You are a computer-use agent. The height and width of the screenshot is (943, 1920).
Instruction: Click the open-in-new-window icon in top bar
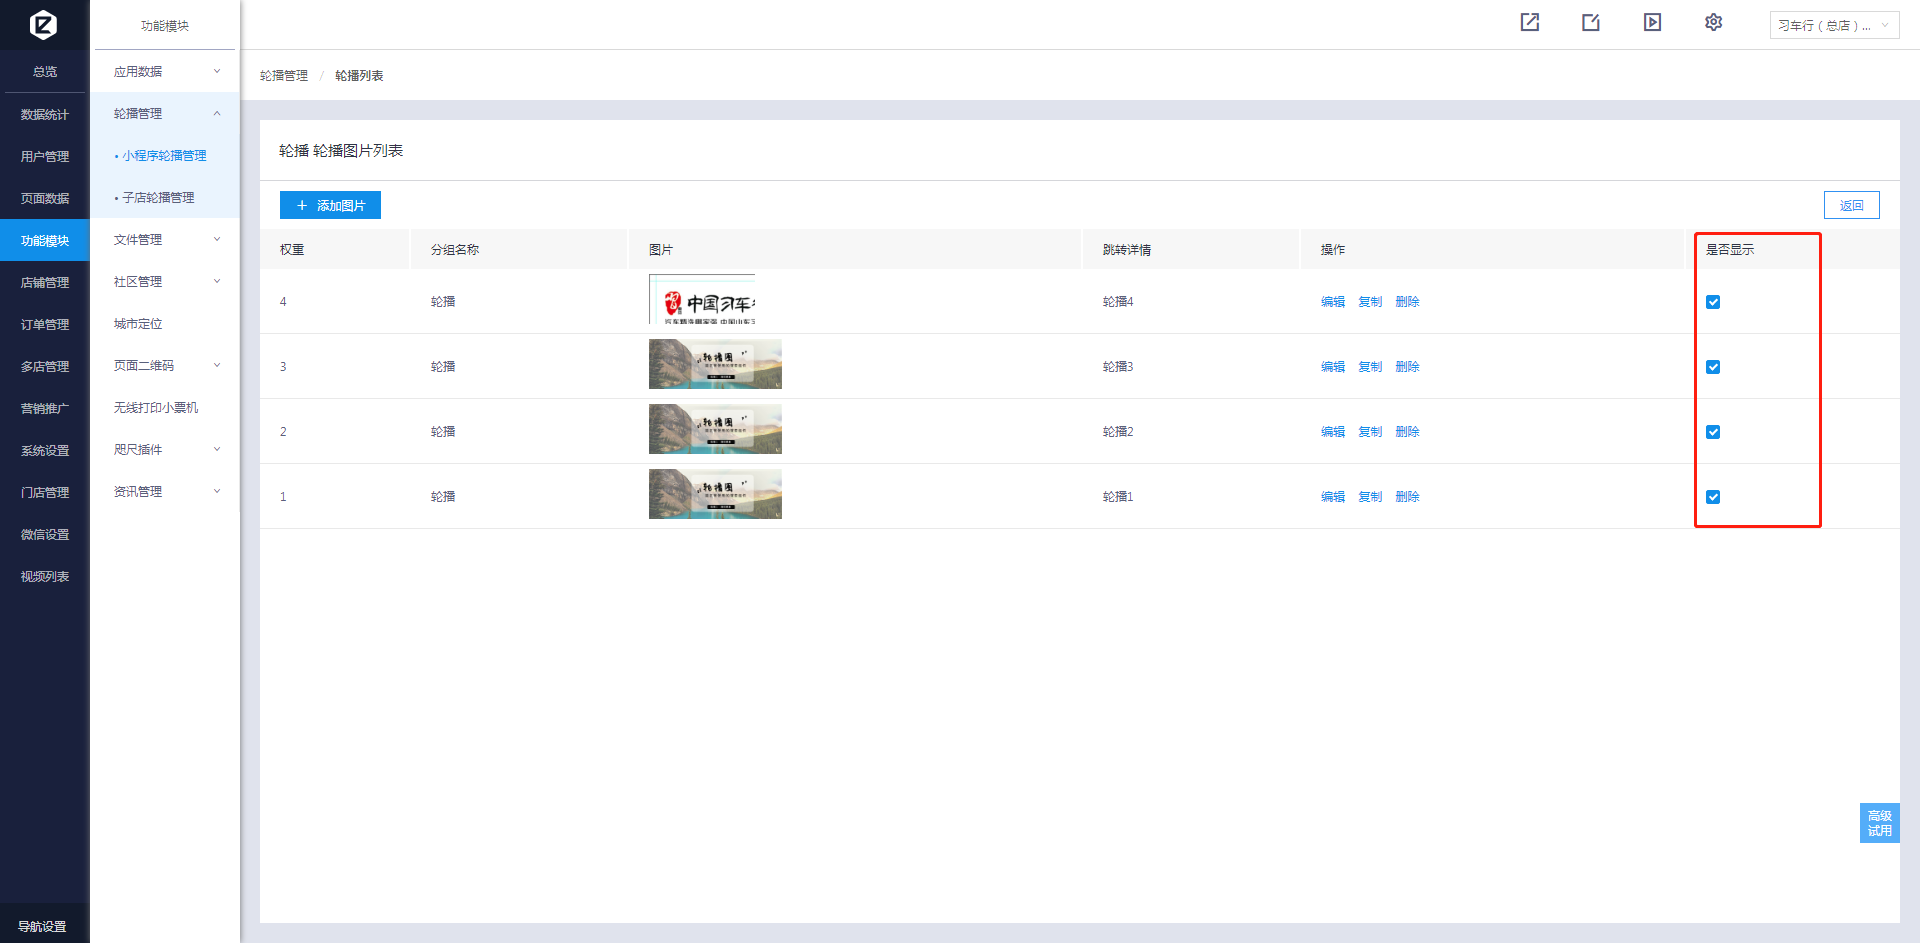[x=1530, y=22]
